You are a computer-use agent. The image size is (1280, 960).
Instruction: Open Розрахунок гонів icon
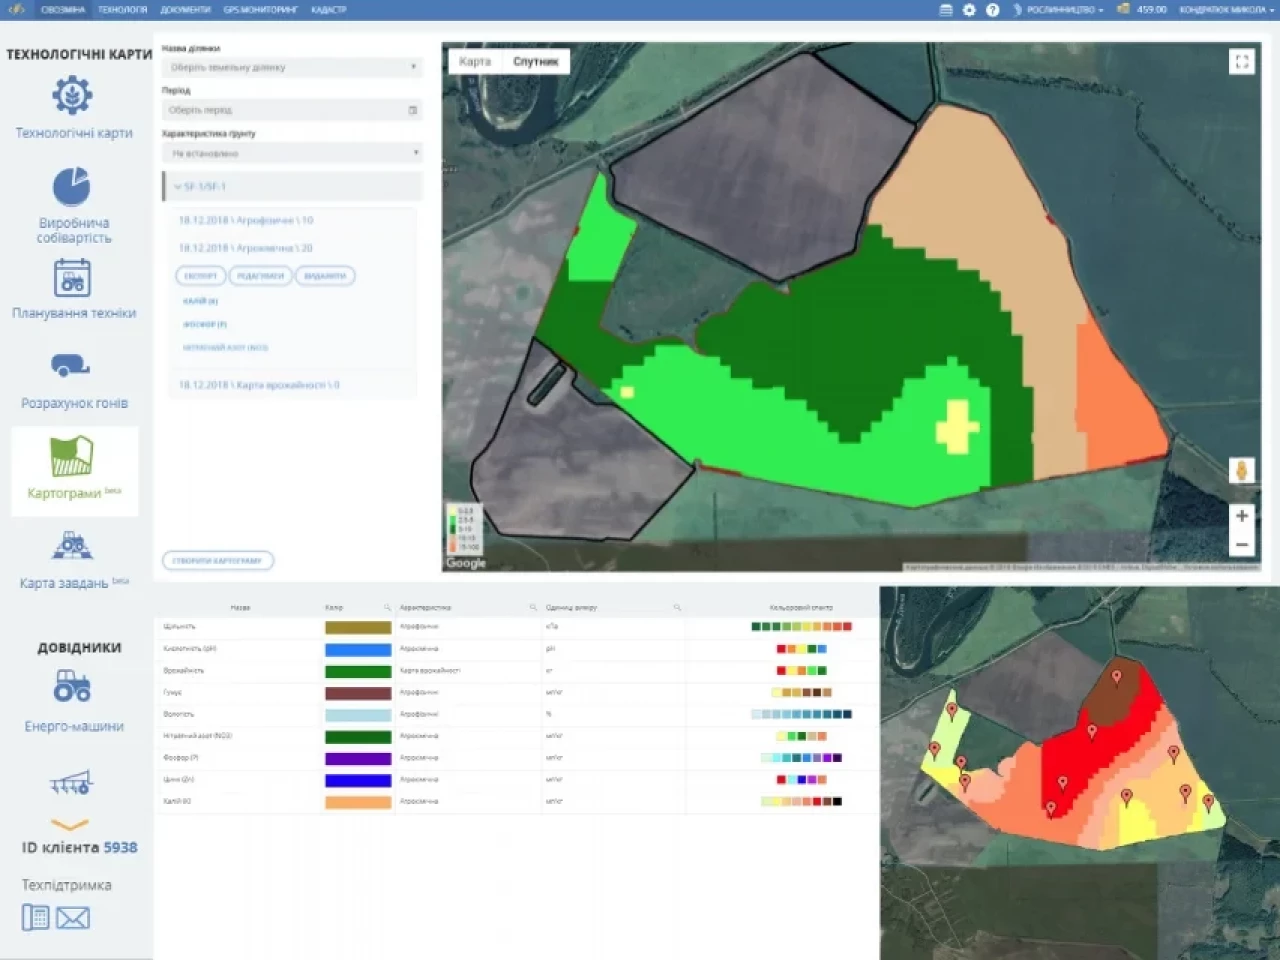click(70, 366)
